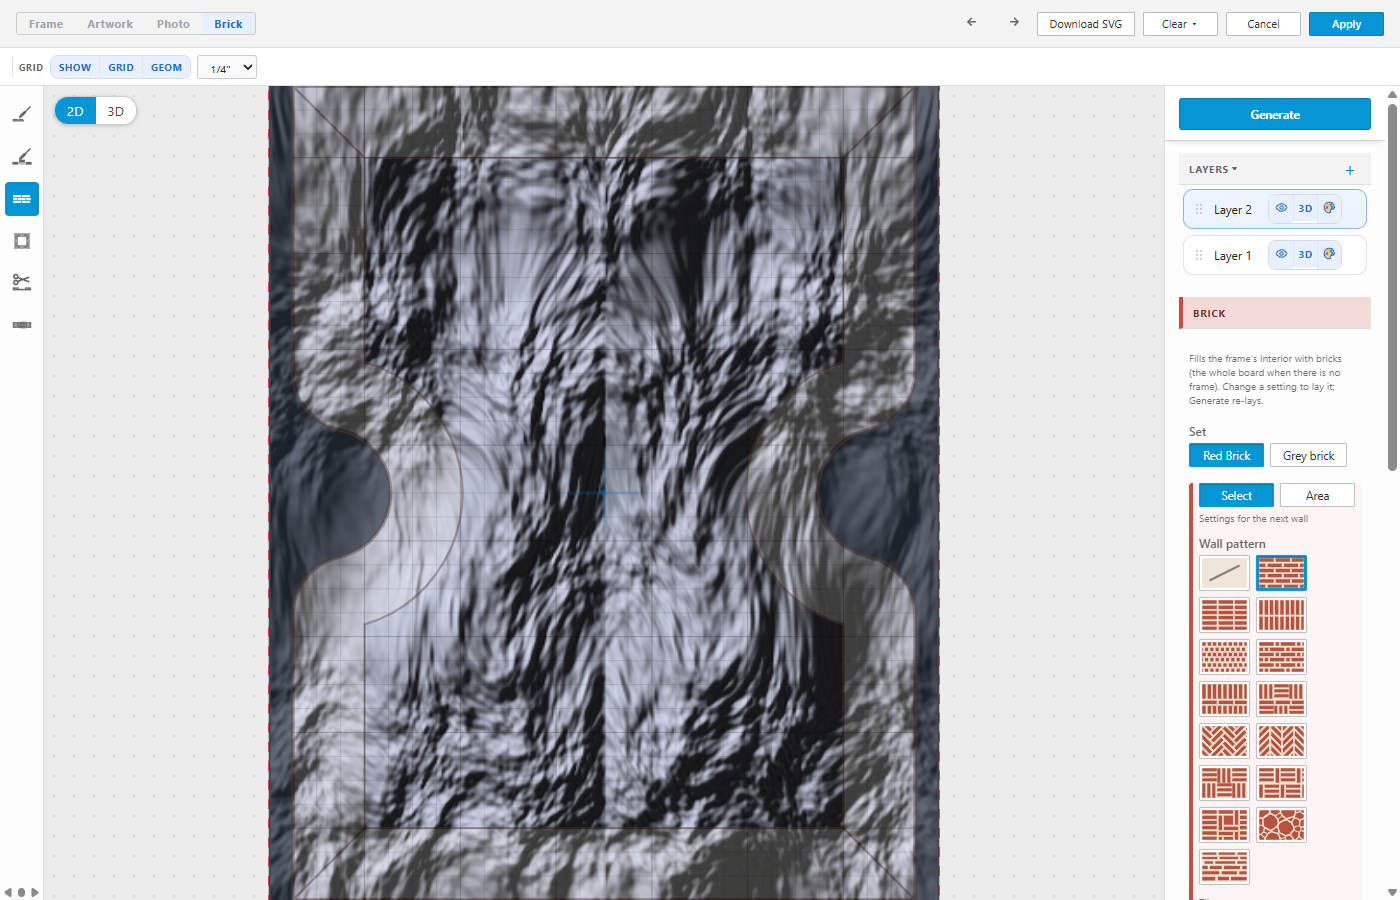Click the Download SVG button
1400x900 pixels.
(x=1086, y=24)
